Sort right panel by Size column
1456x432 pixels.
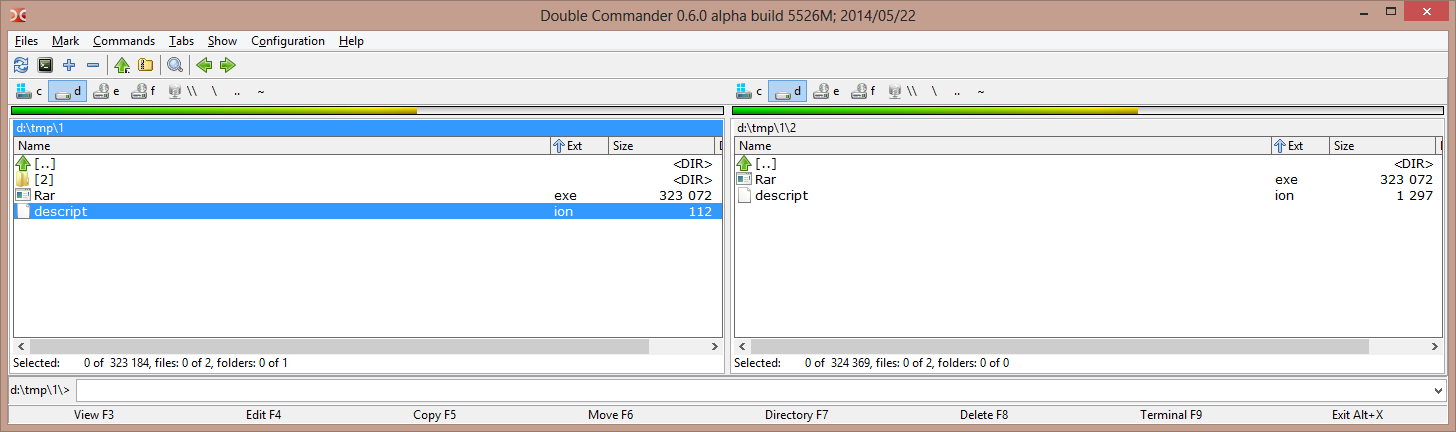coord(1382,146)
